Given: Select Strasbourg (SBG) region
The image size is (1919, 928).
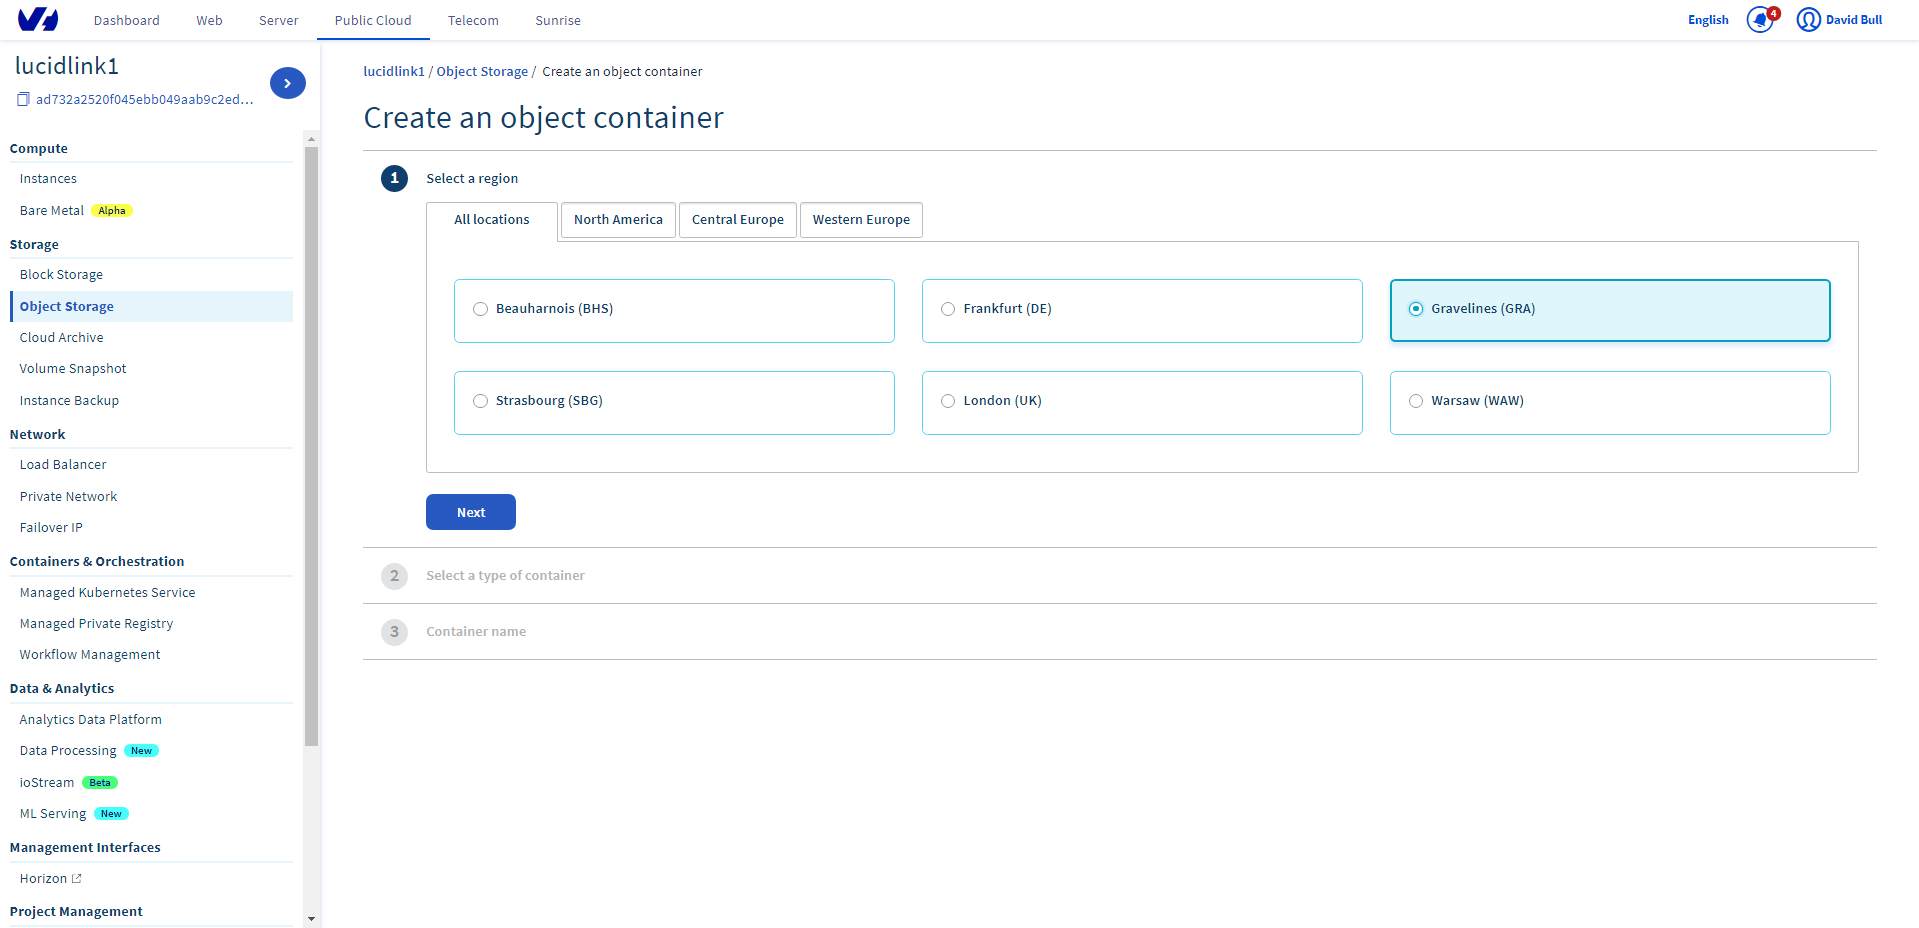Looking at the screenshot, I should pyautogui.click(x=674, y=402).
